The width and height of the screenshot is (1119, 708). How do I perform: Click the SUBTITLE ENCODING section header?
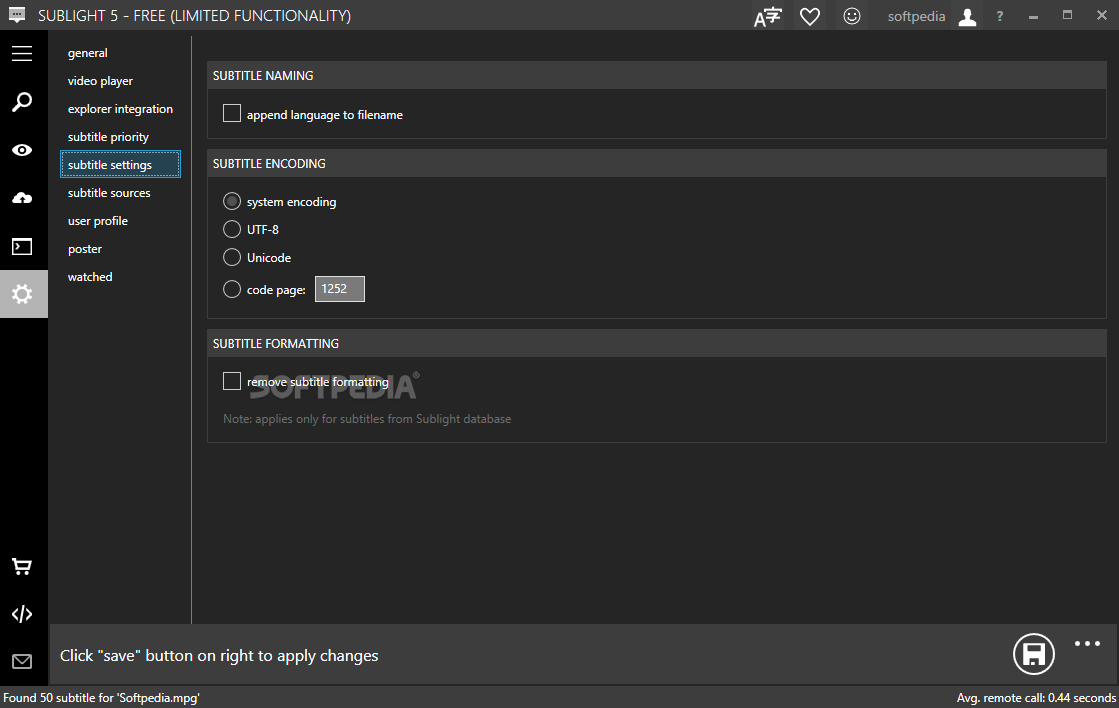(x=657, y=163)
